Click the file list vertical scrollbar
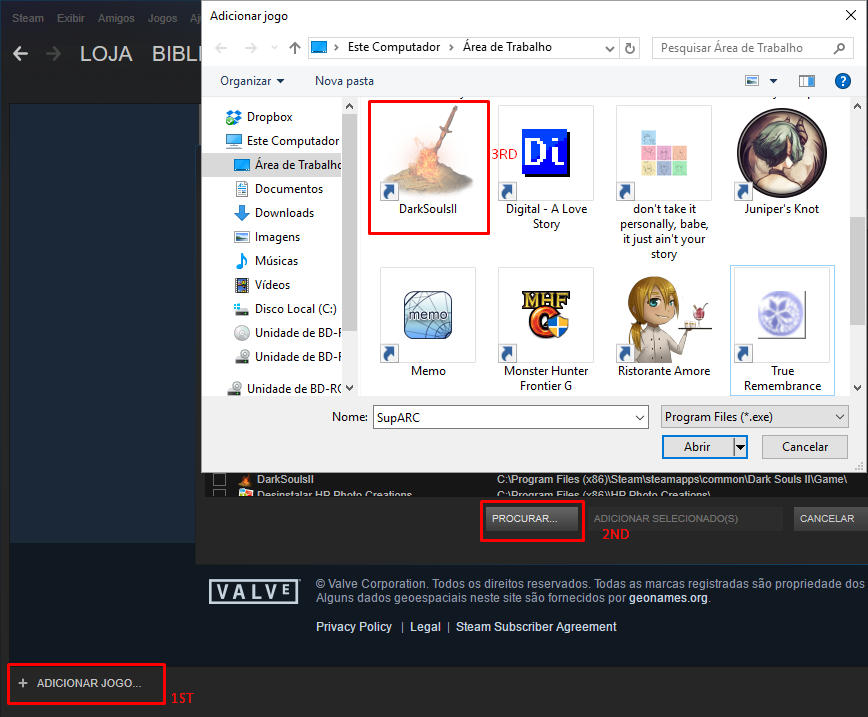 click(x=857, y=270)
